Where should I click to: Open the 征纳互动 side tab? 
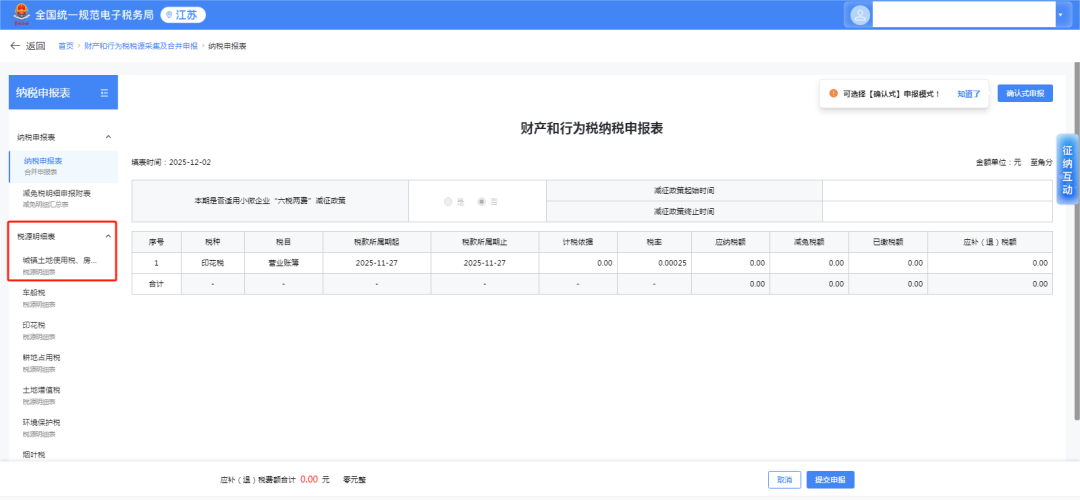(x=1067, y=169)
